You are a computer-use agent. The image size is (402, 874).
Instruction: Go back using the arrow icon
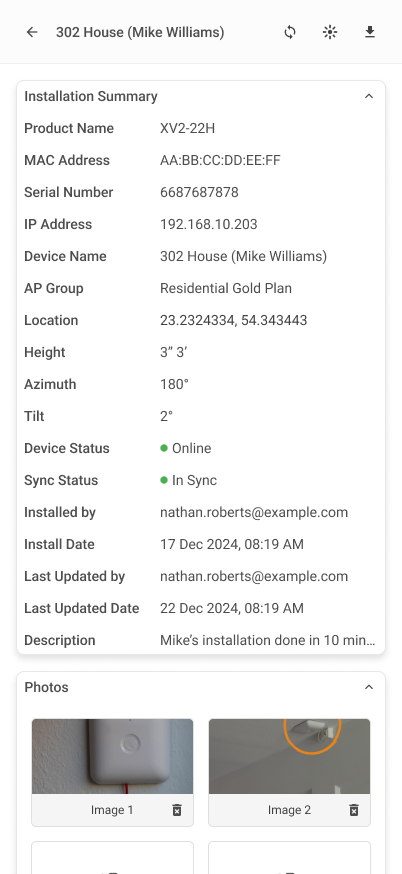pos(32,32)
